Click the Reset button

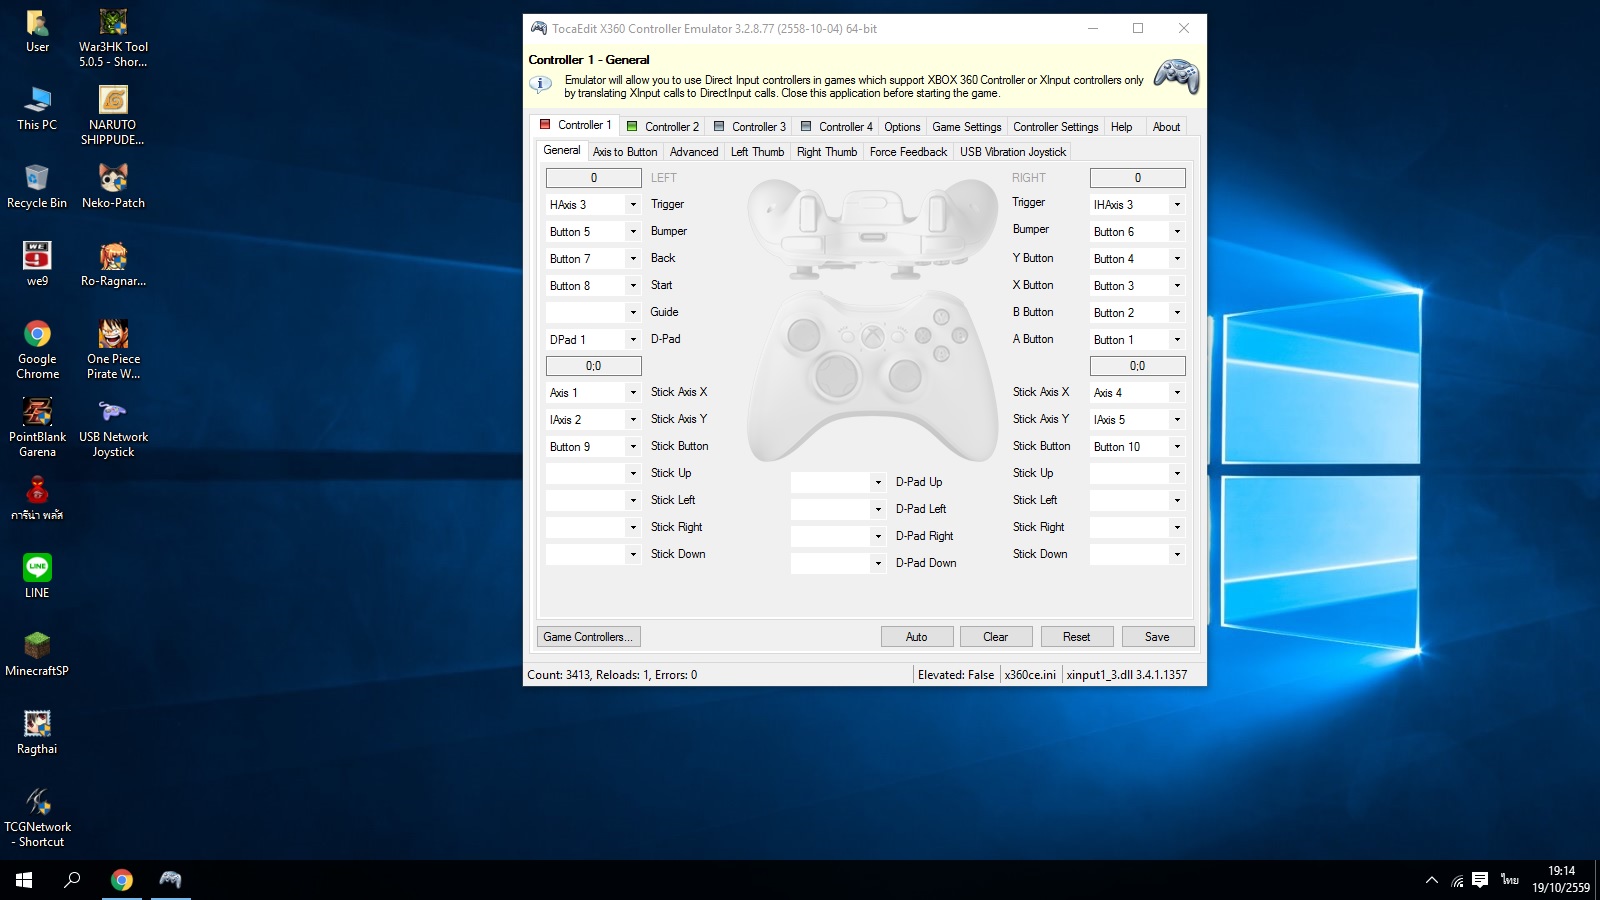(x=1077, y=637)
